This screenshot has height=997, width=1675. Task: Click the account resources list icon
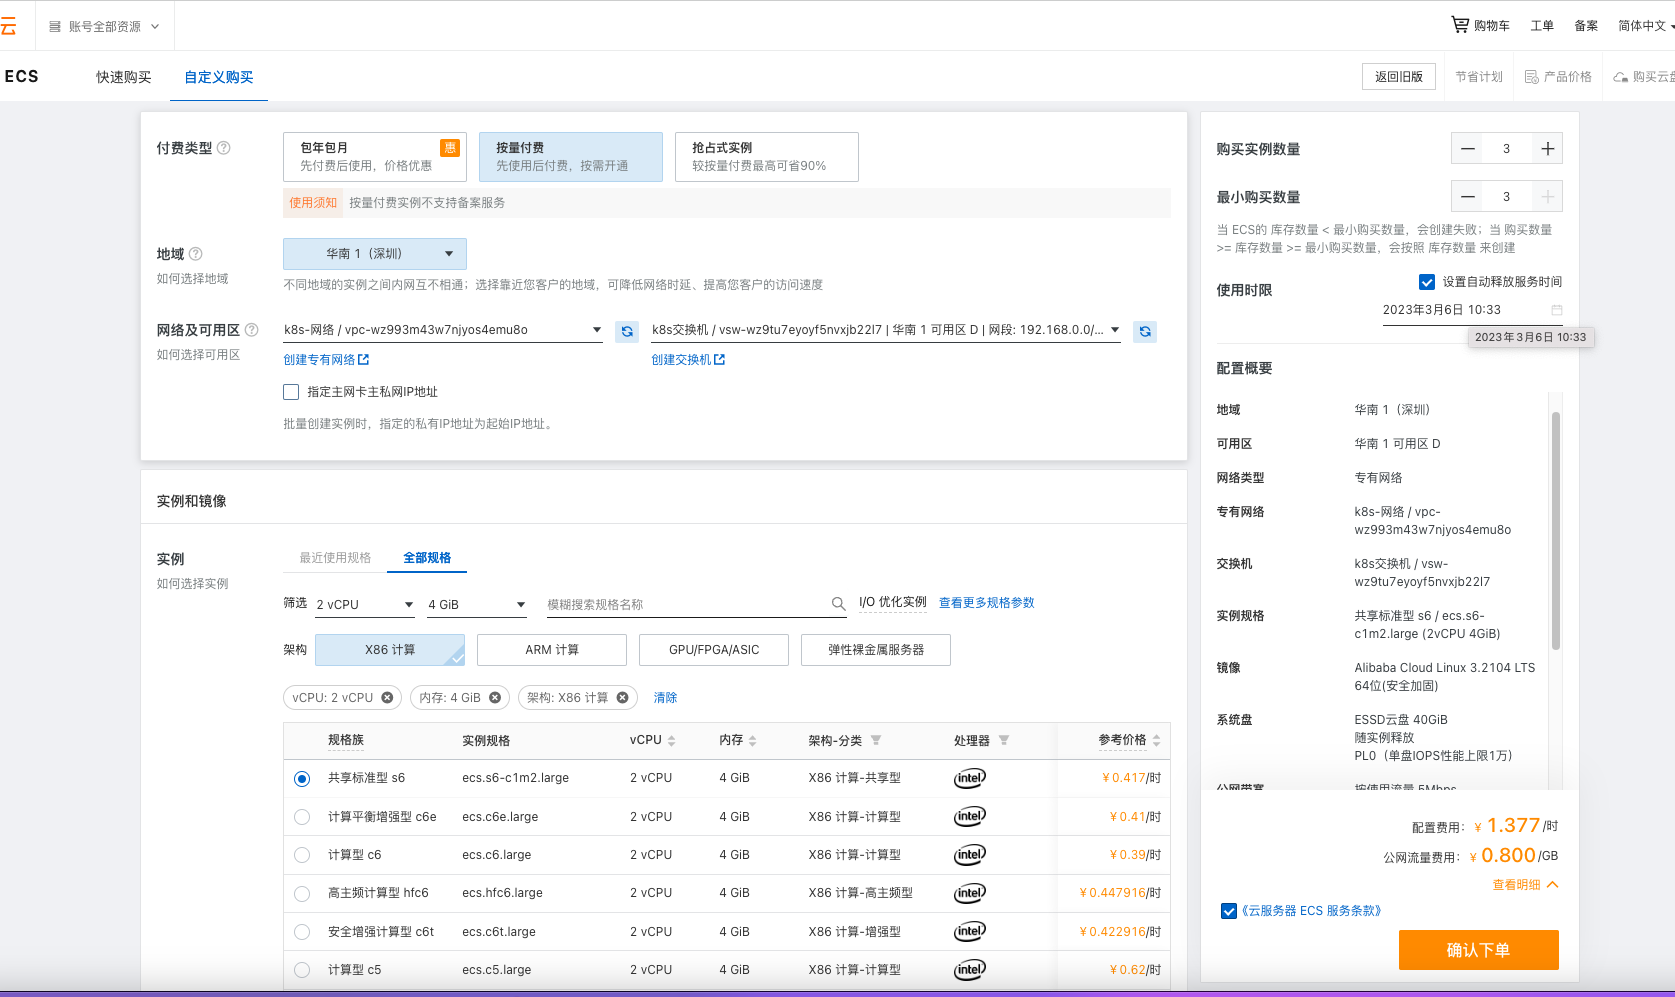(55, 27)
